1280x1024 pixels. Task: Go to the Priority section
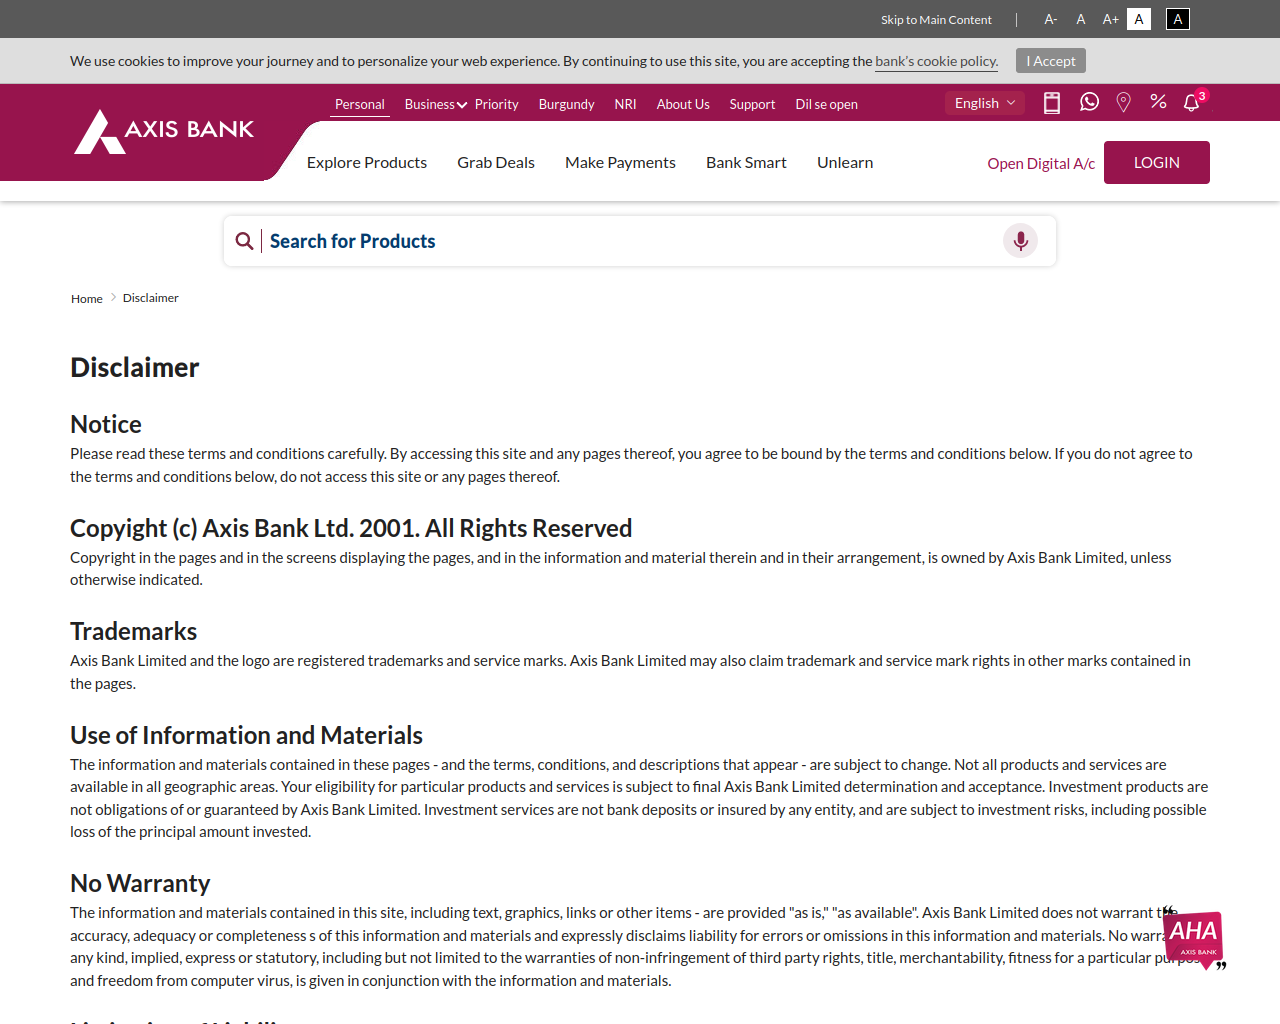click(x=497, y=104)
